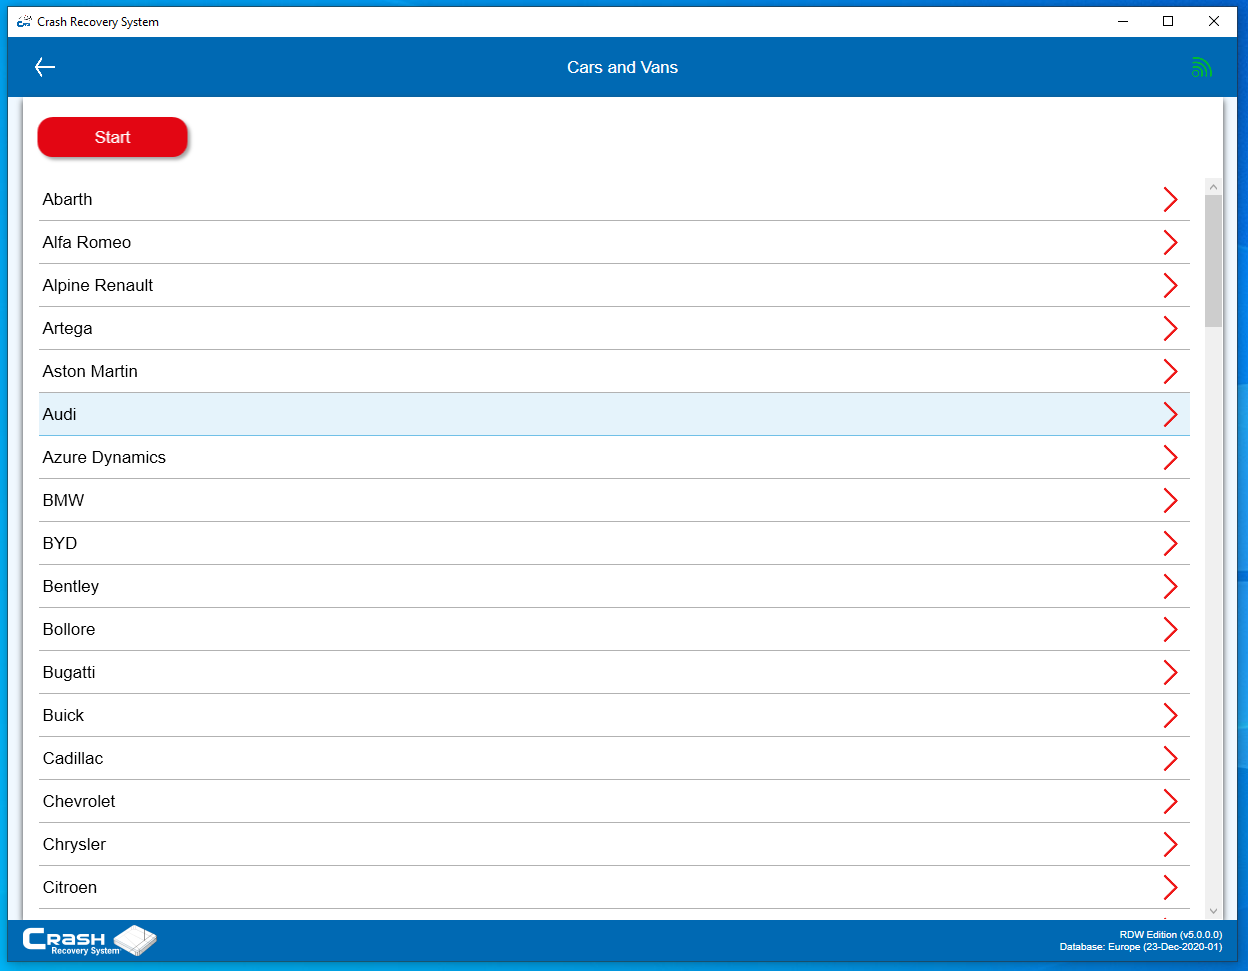Expand Azure Dynamics via its chevron
This screenshot has height=971, width=1248.
pyautogui.click(x=1170, y=457)
